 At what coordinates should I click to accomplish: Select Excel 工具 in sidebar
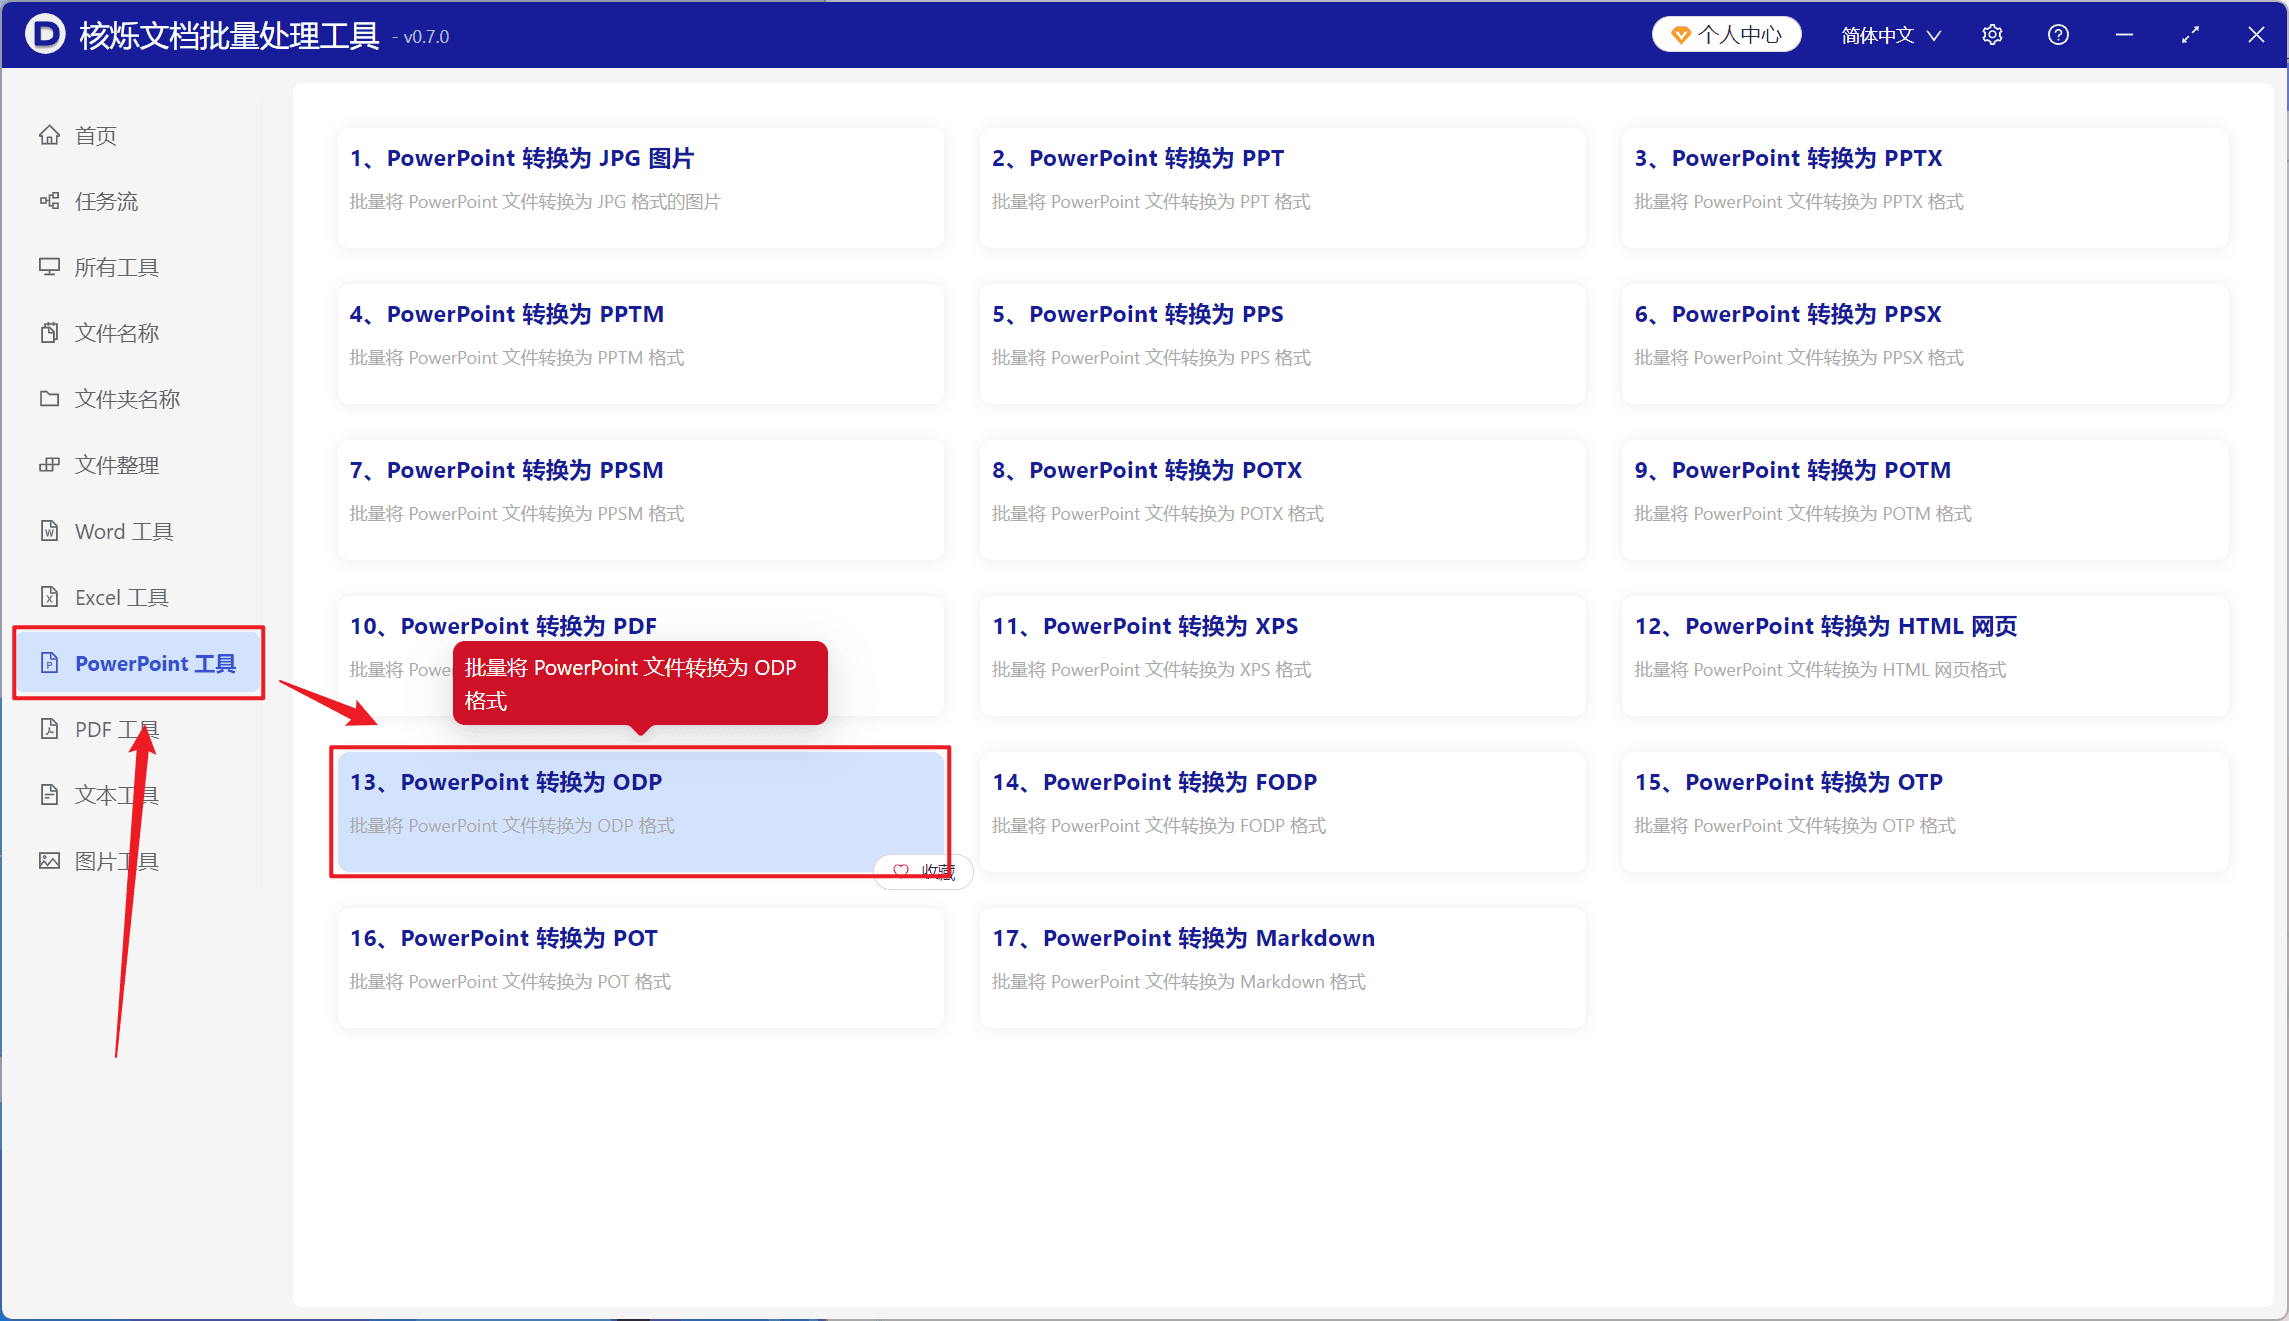pyautogui.click(x=138, y=597)
